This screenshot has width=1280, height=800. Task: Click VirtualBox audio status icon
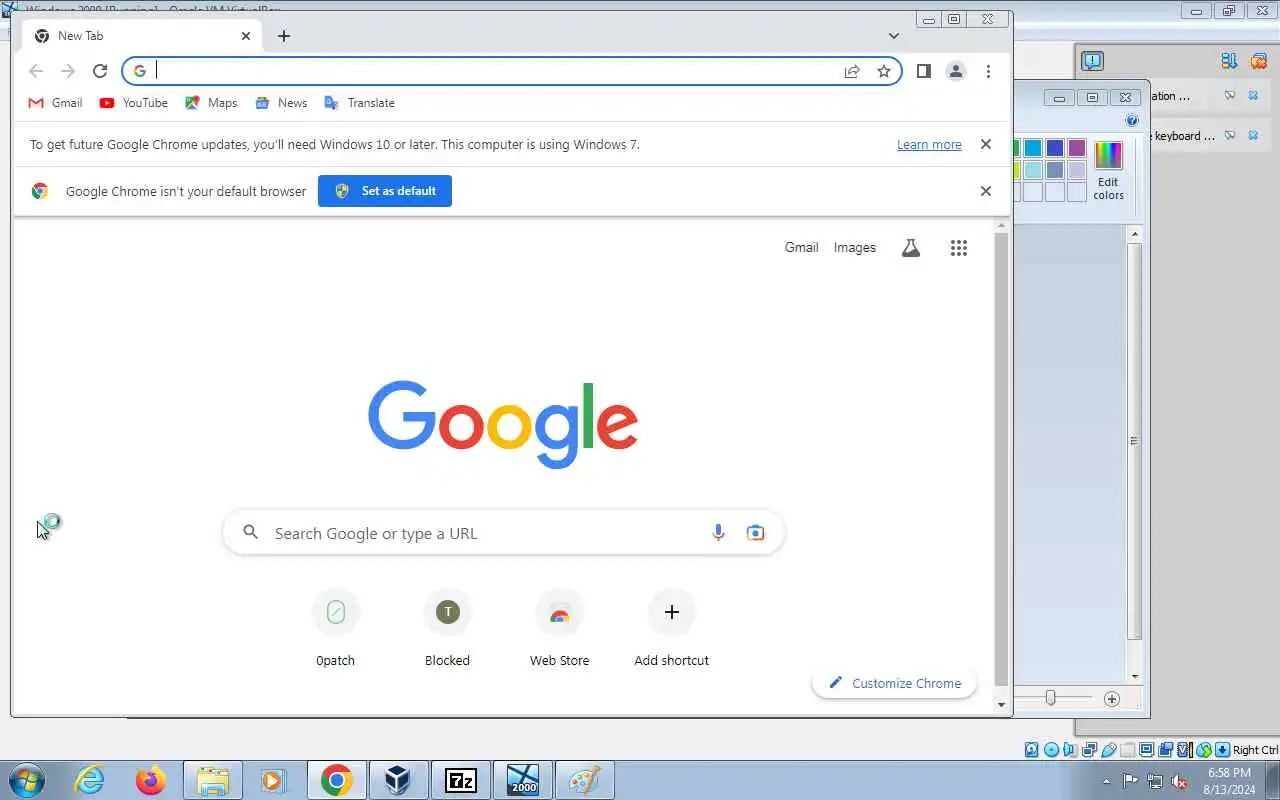pos(1070,750)
